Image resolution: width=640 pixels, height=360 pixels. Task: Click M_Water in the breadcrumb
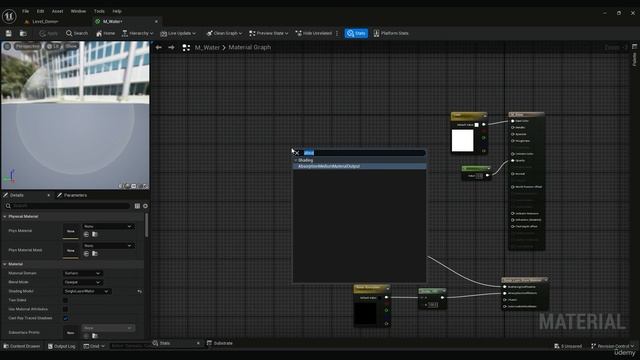pos(207,48)
